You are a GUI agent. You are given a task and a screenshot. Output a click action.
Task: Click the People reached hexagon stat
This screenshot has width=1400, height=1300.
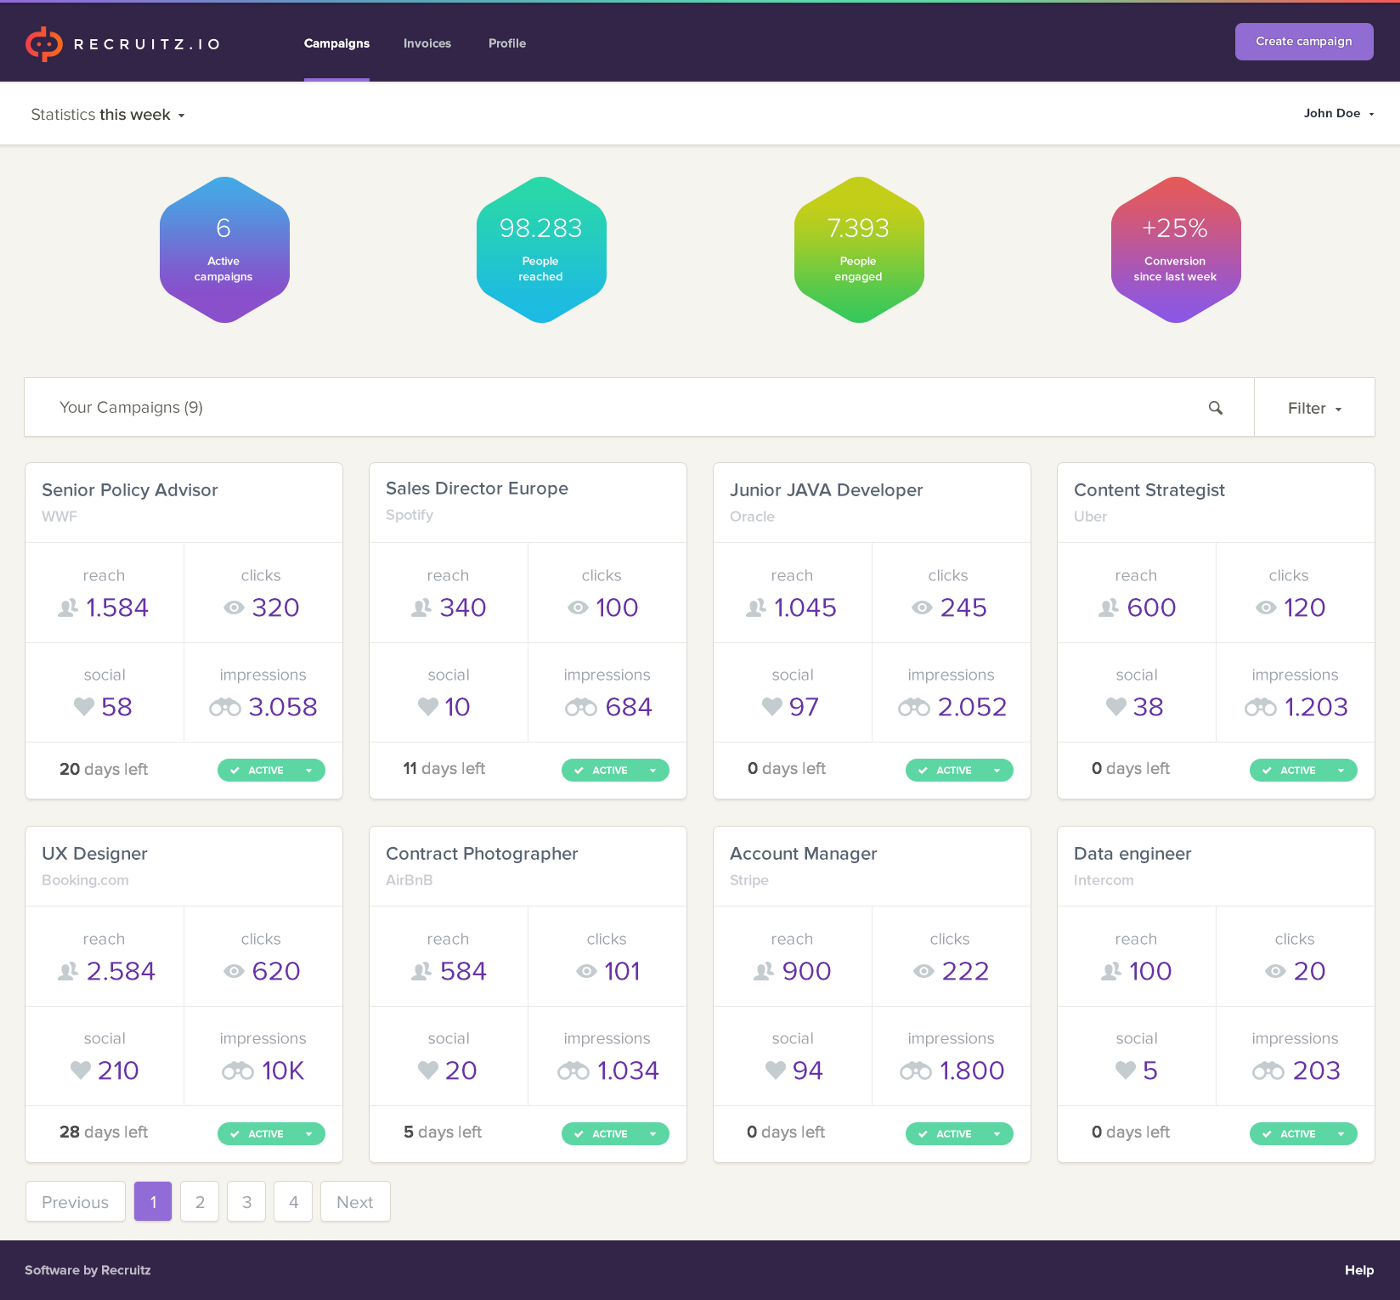click(x=541, y=250)
